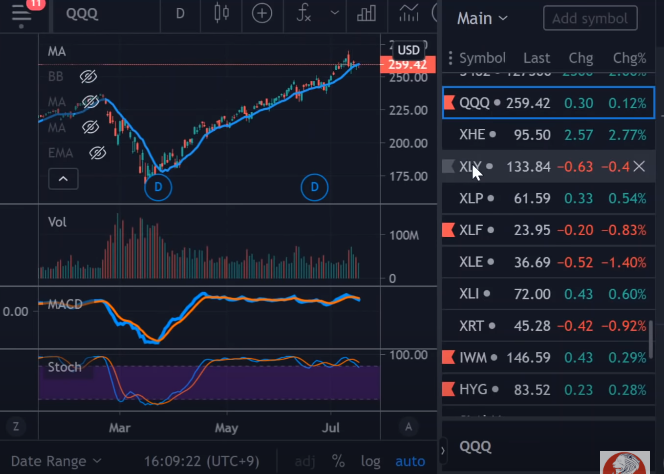Select the XLF watchlist row
Screen dimensions: 664x474
pyautogui.click(x=548, y=230)
